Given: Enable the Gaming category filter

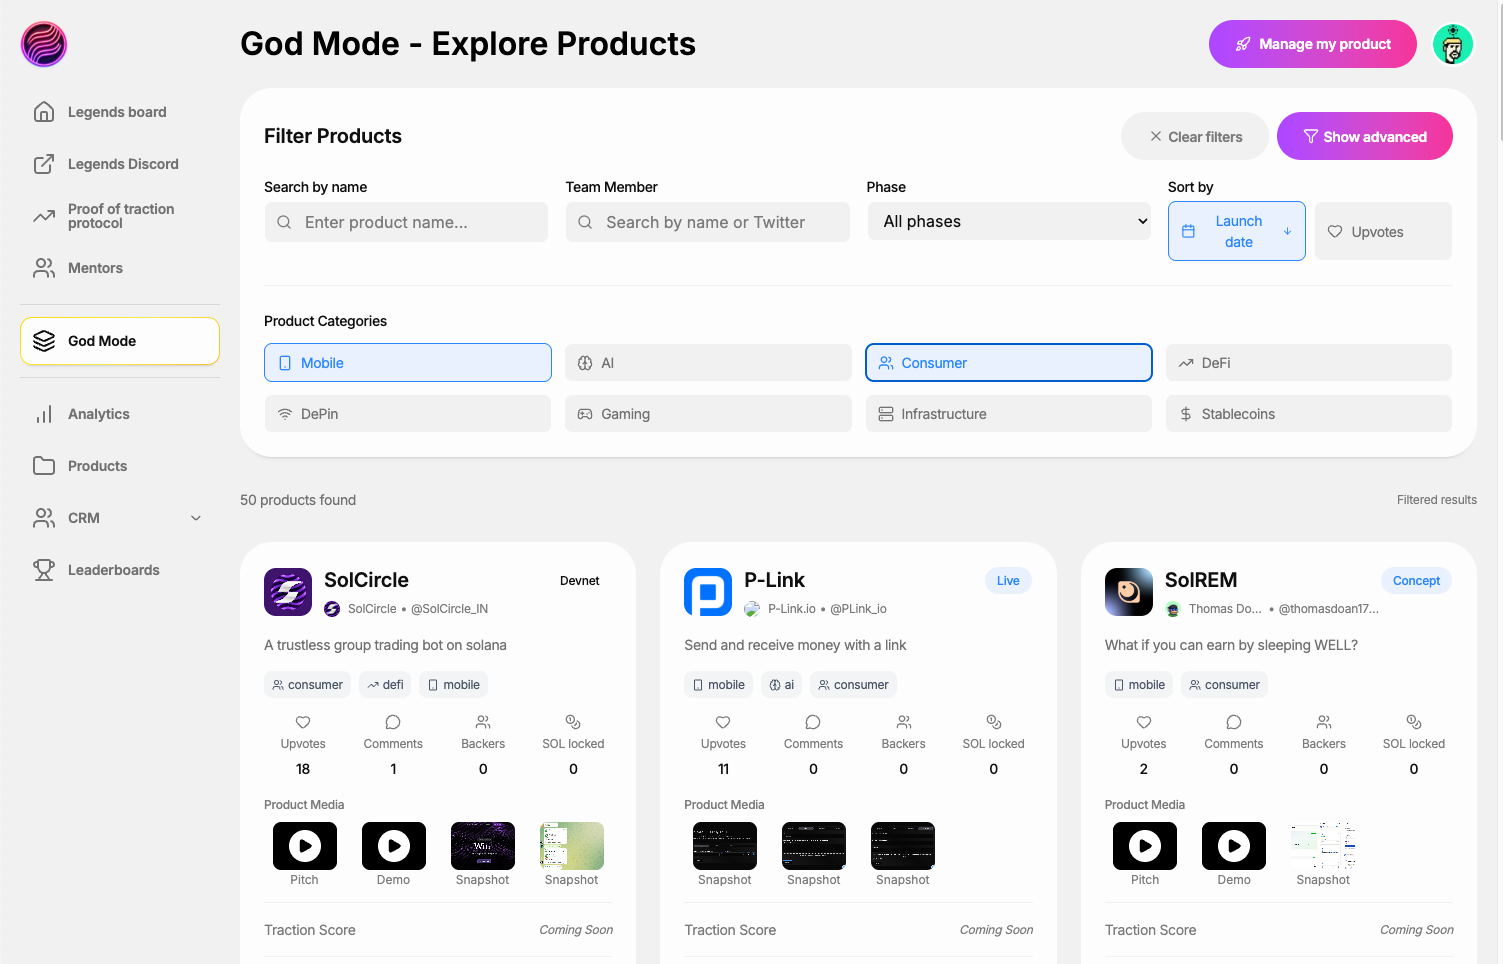Looking at the screenshot, I should click(707, 413).
